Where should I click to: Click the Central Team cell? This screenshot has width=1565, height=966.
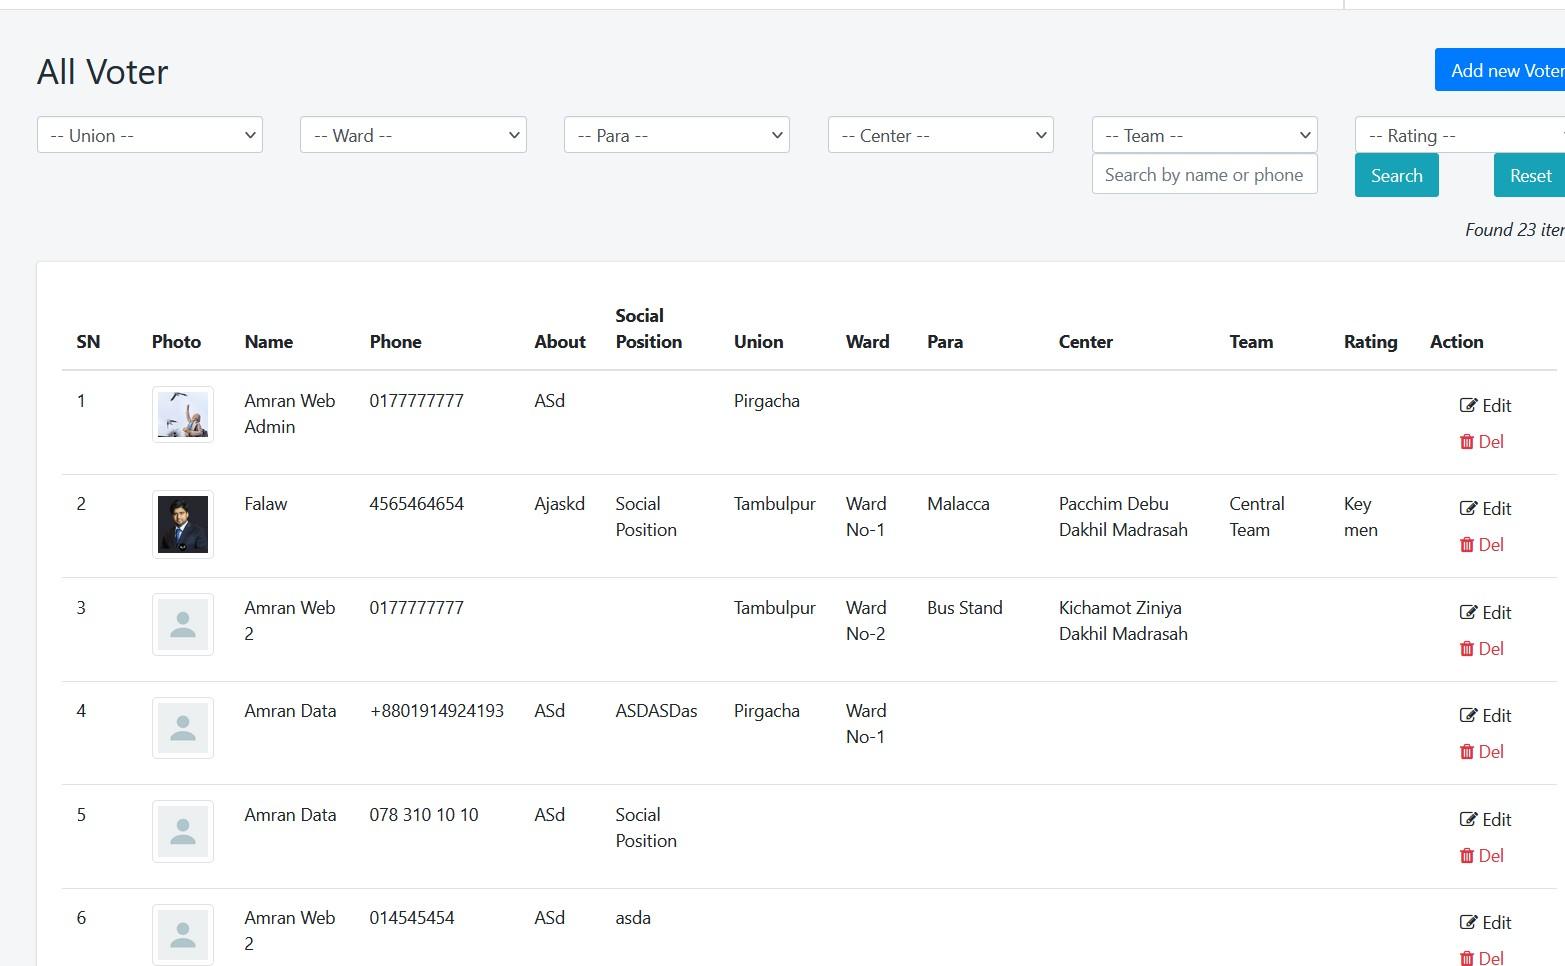coord(1257,516)
